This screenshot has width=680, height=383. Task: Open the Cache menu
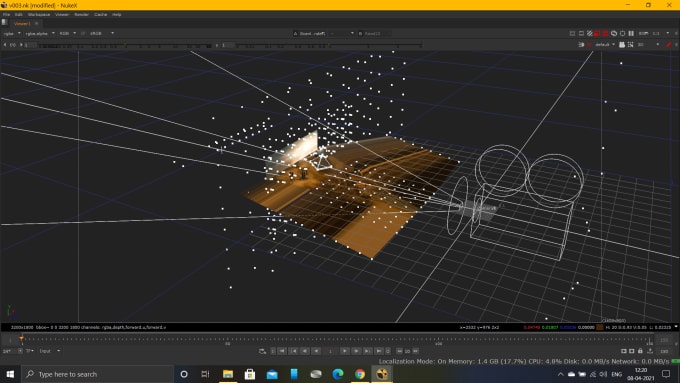(x=101, y=14)
